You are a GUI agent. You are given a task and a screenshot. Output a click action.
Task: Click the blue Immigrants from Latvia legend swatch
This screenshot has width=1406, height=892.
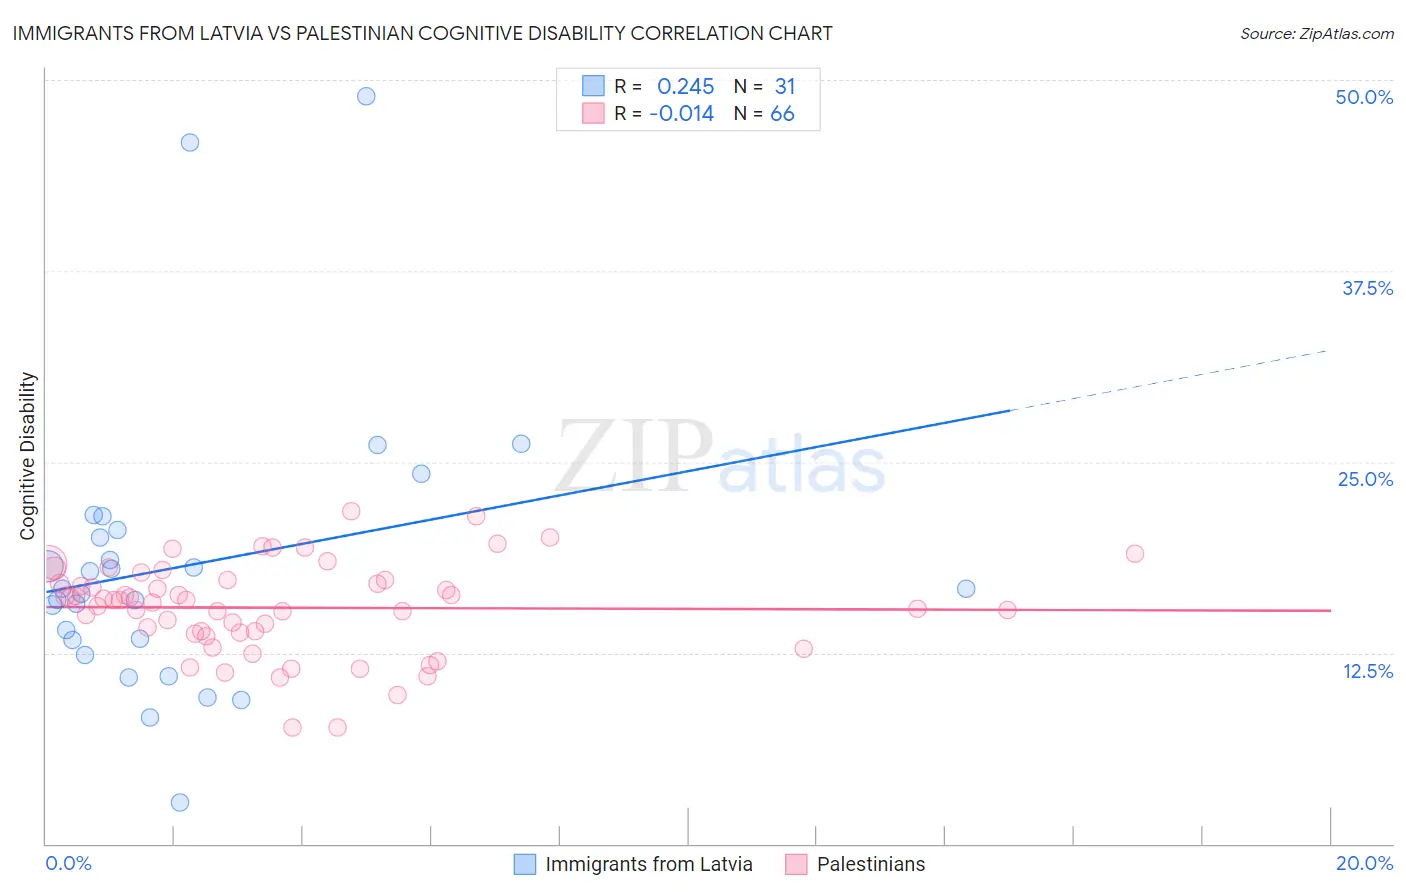click(525, 864)
